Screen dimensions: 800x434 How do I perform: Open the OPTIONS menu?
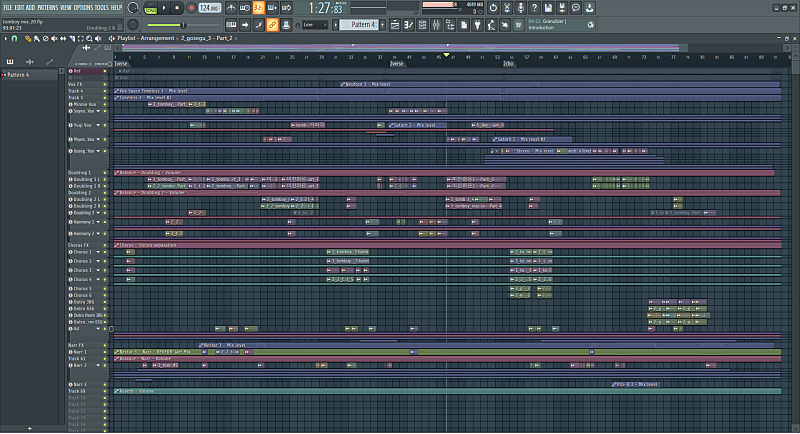[84, 8]
